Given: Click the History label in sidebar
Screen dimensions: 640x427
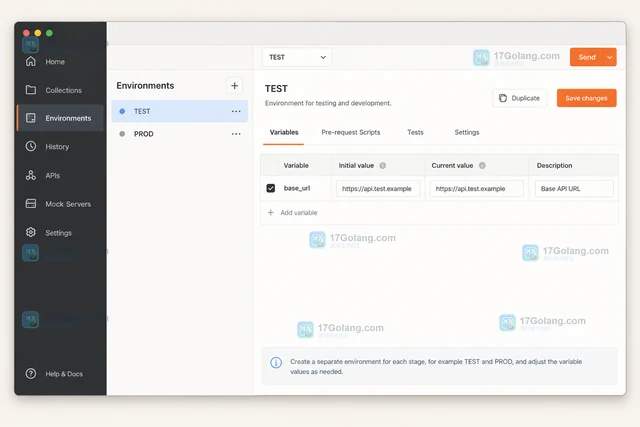Looking at the screenshot, I should [x=57, y=147].
